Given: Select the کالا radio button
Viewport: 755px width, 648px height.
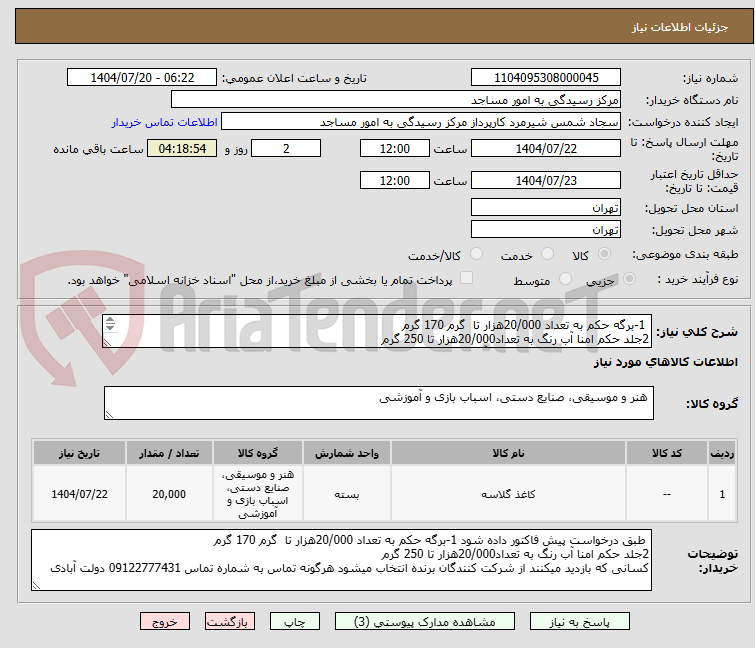Looking at the screenshot, I should (x=604, y=254).
